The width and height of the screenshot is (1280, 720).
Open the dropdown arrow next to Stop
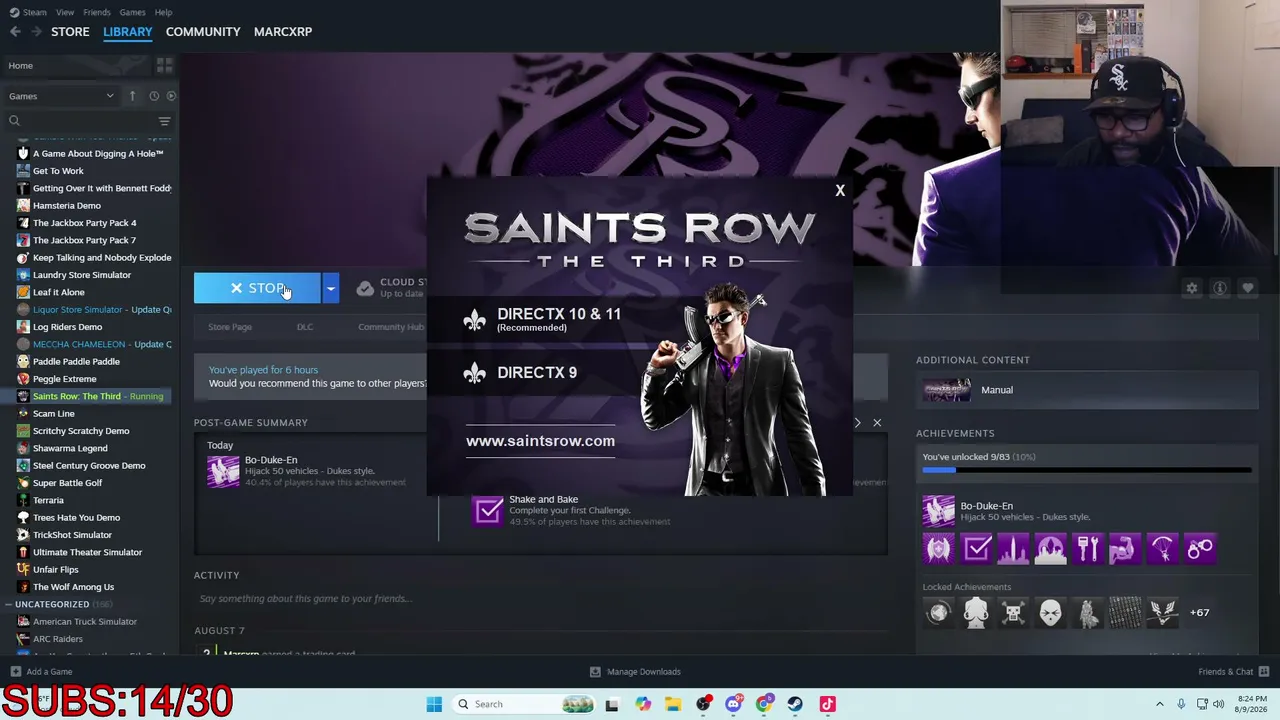[331, 288]
